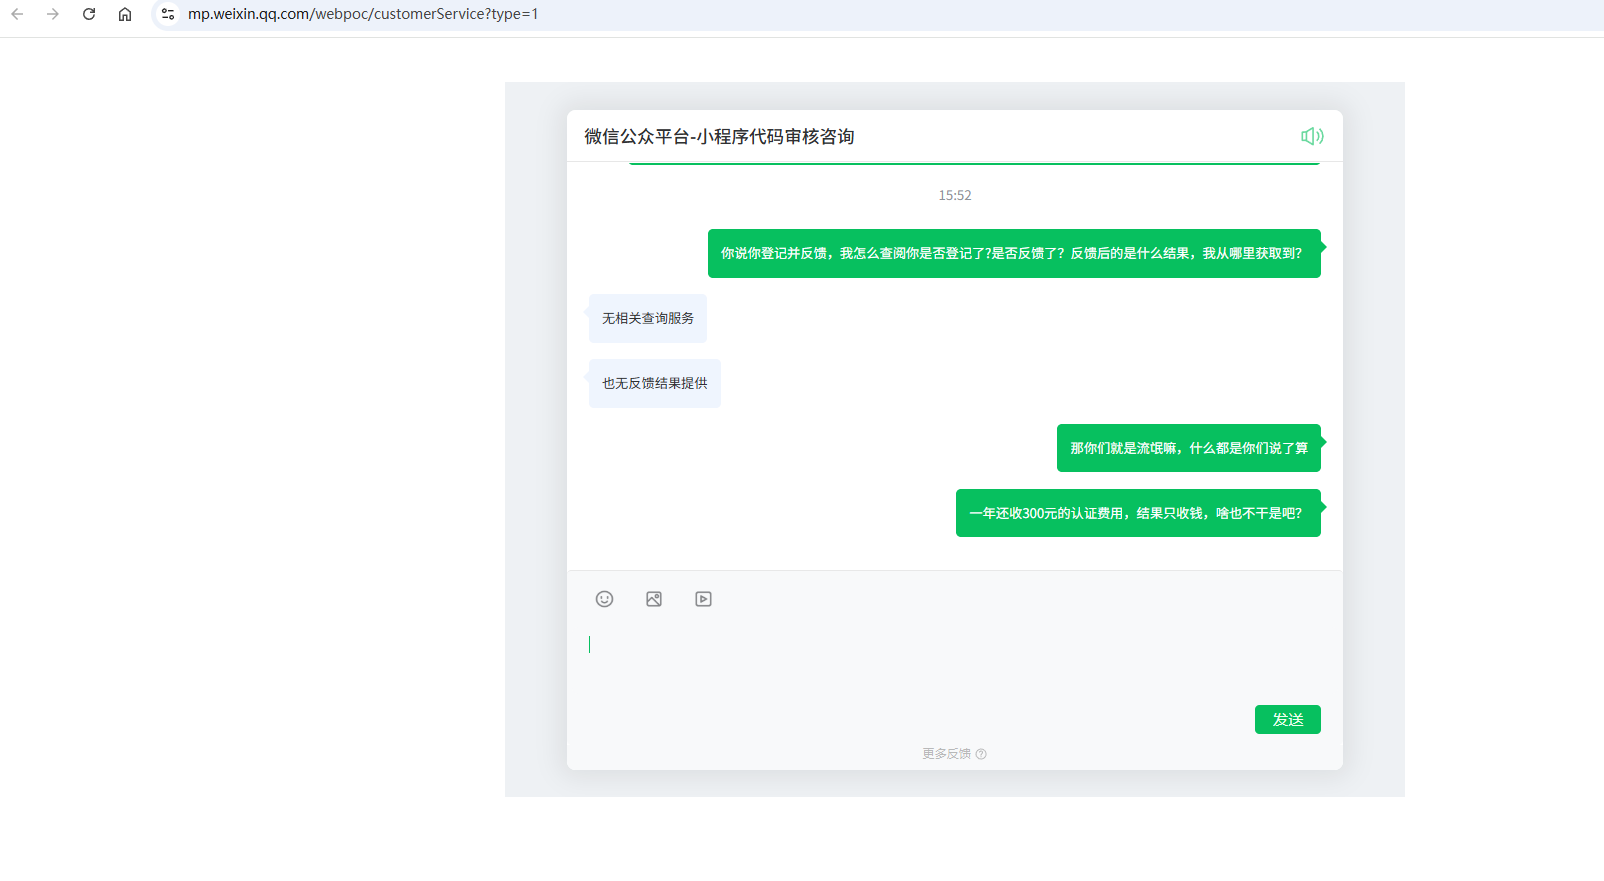The height and width of the screenshot is (881, 1604).
Task: Select the sent message starting 你说你登记并反馈
Action: 1014,253
